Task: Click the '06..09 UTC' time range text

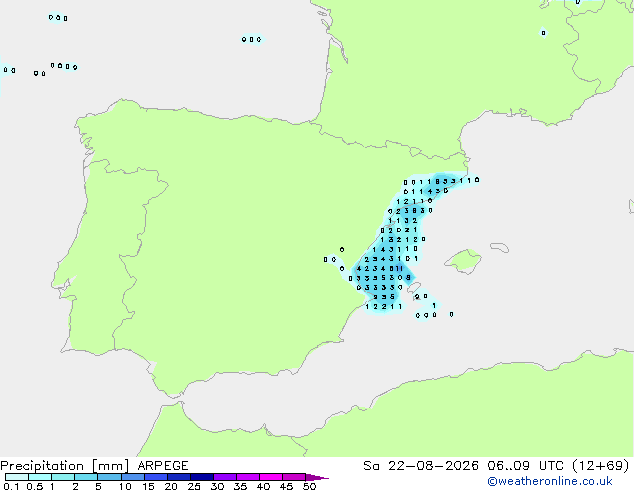Action: (525, 466)
